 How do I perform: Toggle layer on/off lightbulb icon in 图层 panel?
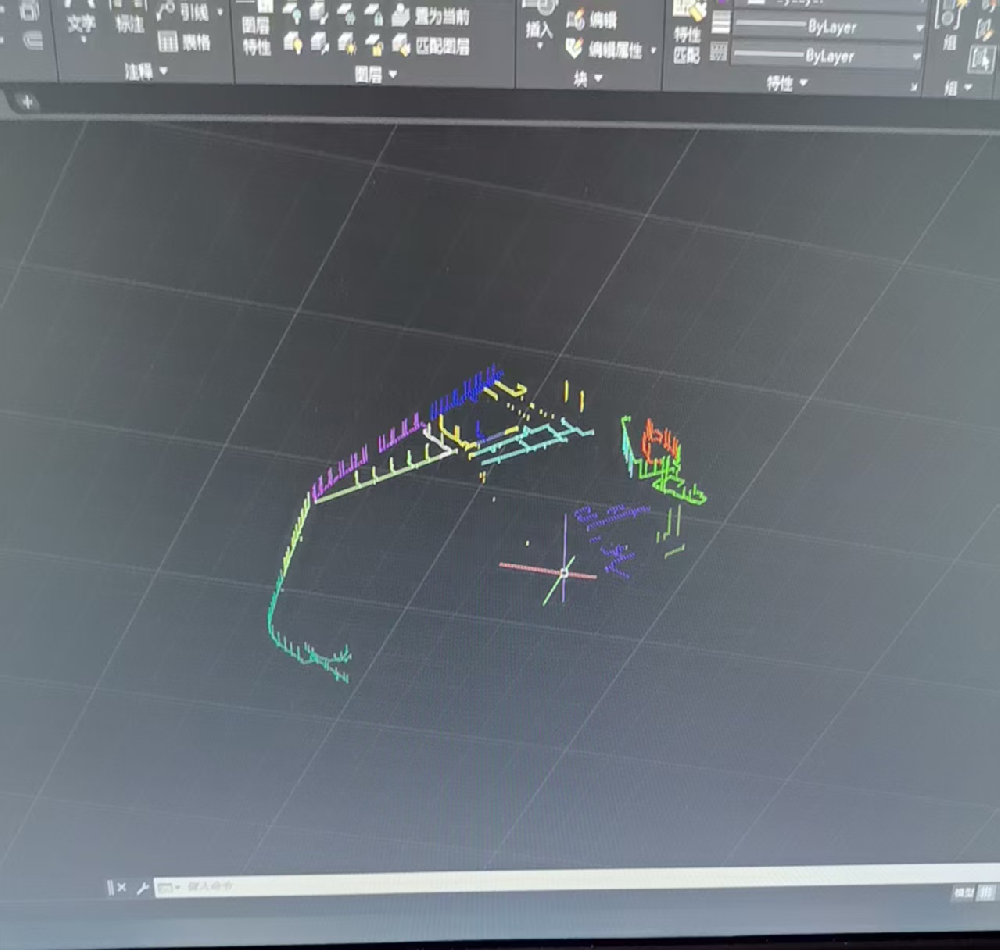pyautogui.click(x=293, y=43)
